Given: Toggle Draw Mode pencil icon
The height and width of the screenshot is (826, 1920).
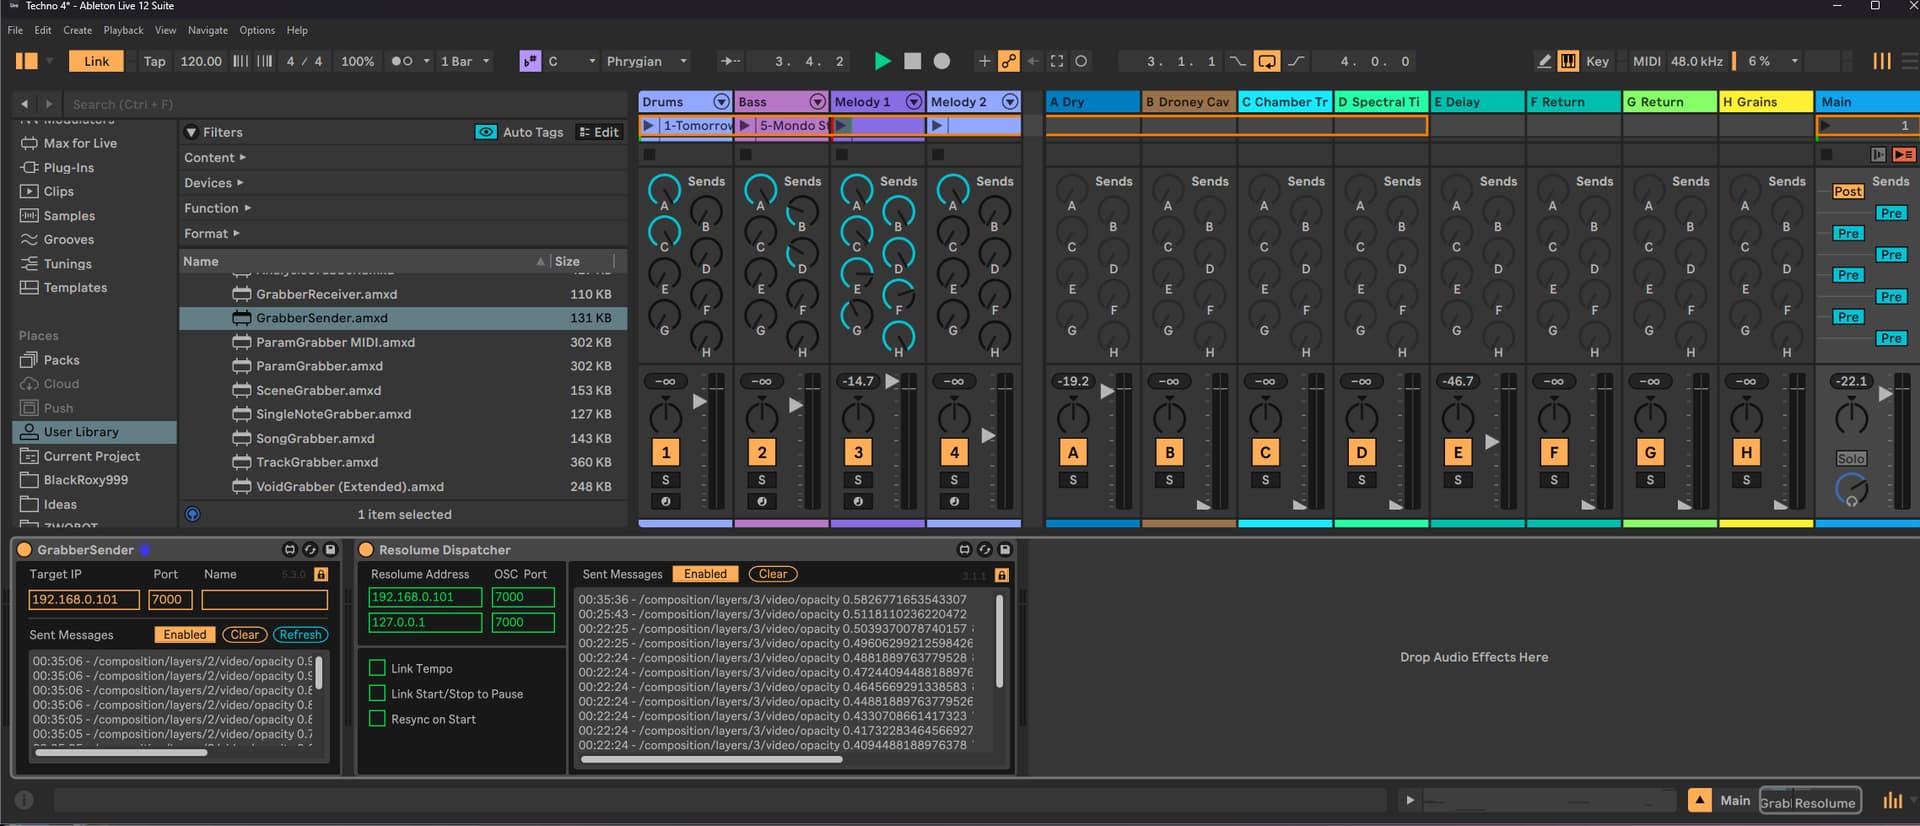Looking at the screenshot, I should (1544, 61).
